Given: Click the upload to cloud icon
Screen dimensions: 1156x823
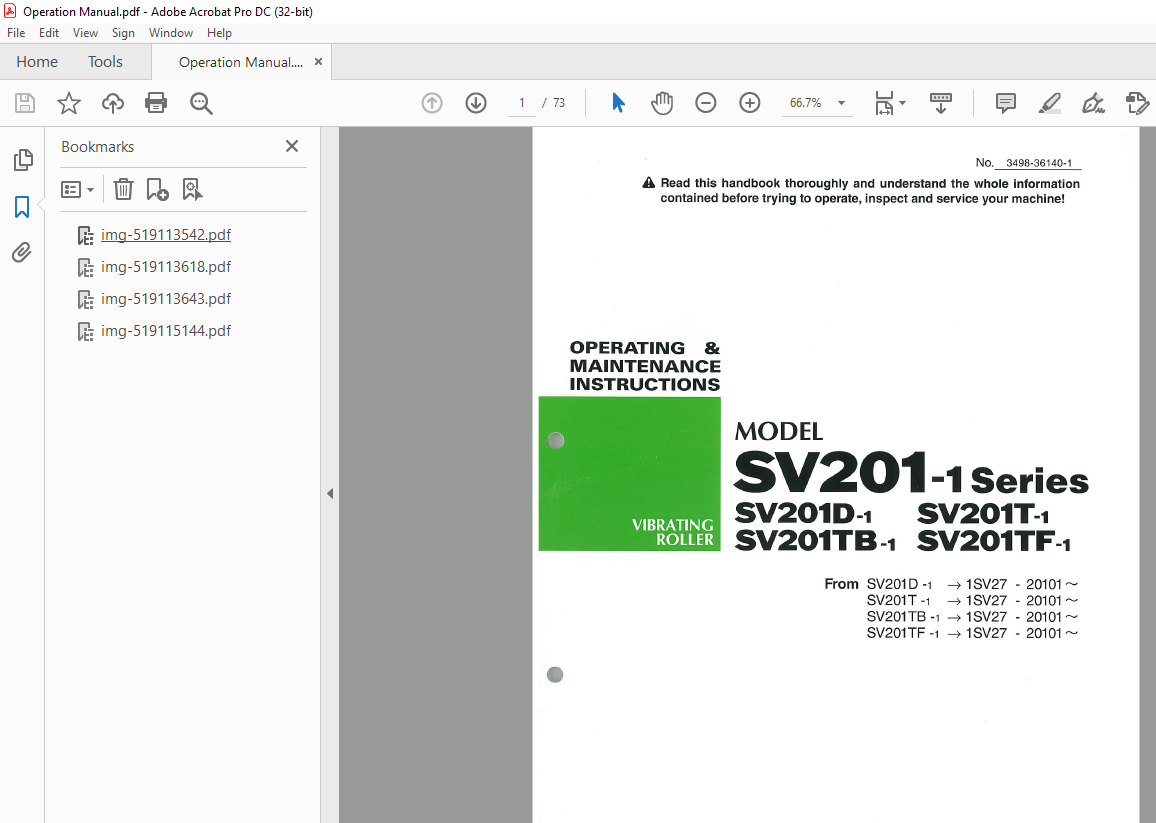Looking at the screenshot, I should pos(113,103).
